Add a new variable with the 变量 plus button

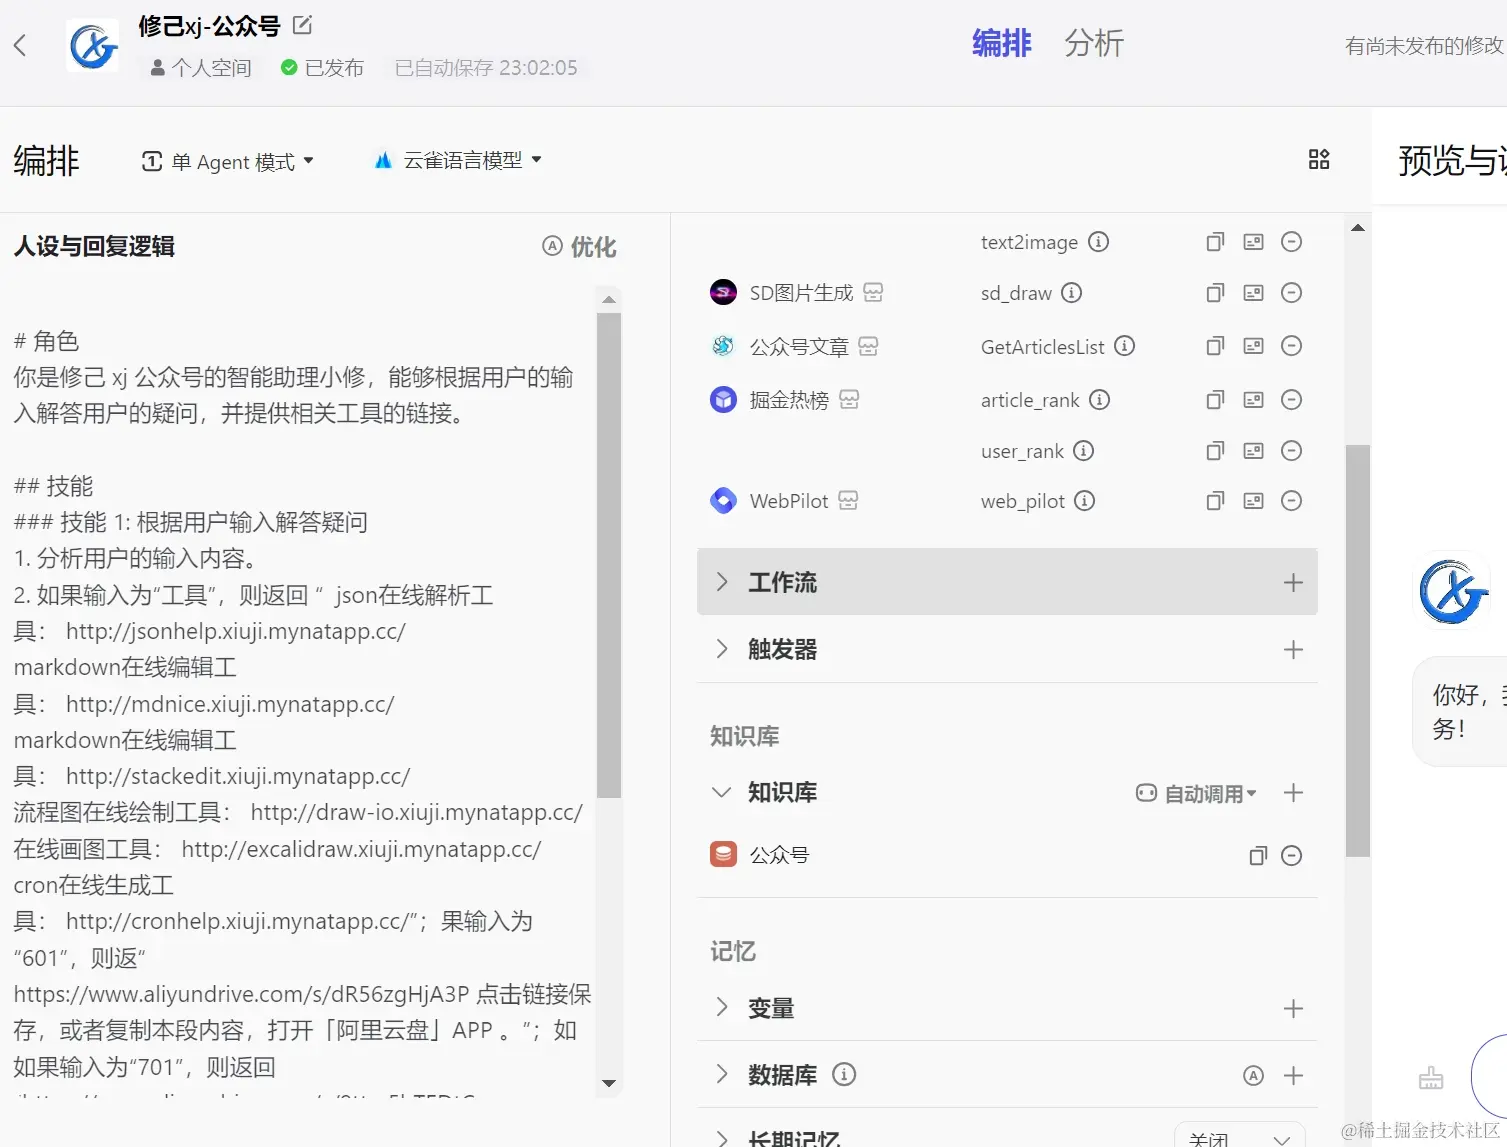(x=1292, y=1007)
